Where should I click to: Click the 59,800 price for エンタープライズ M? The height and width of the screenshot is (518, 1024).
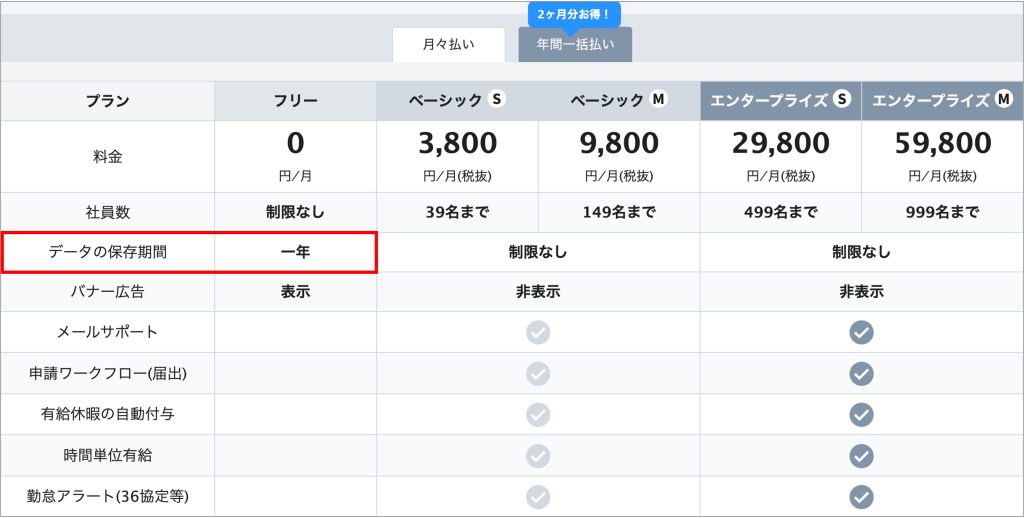coord(942,144)
